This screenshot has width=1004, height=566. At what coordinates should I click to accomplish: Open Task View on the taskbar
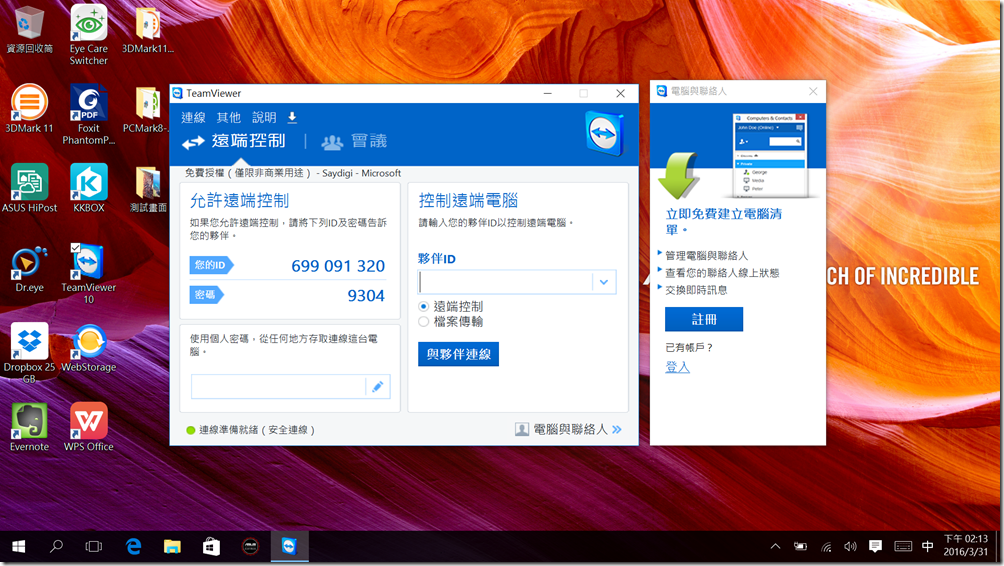[93, 546]
